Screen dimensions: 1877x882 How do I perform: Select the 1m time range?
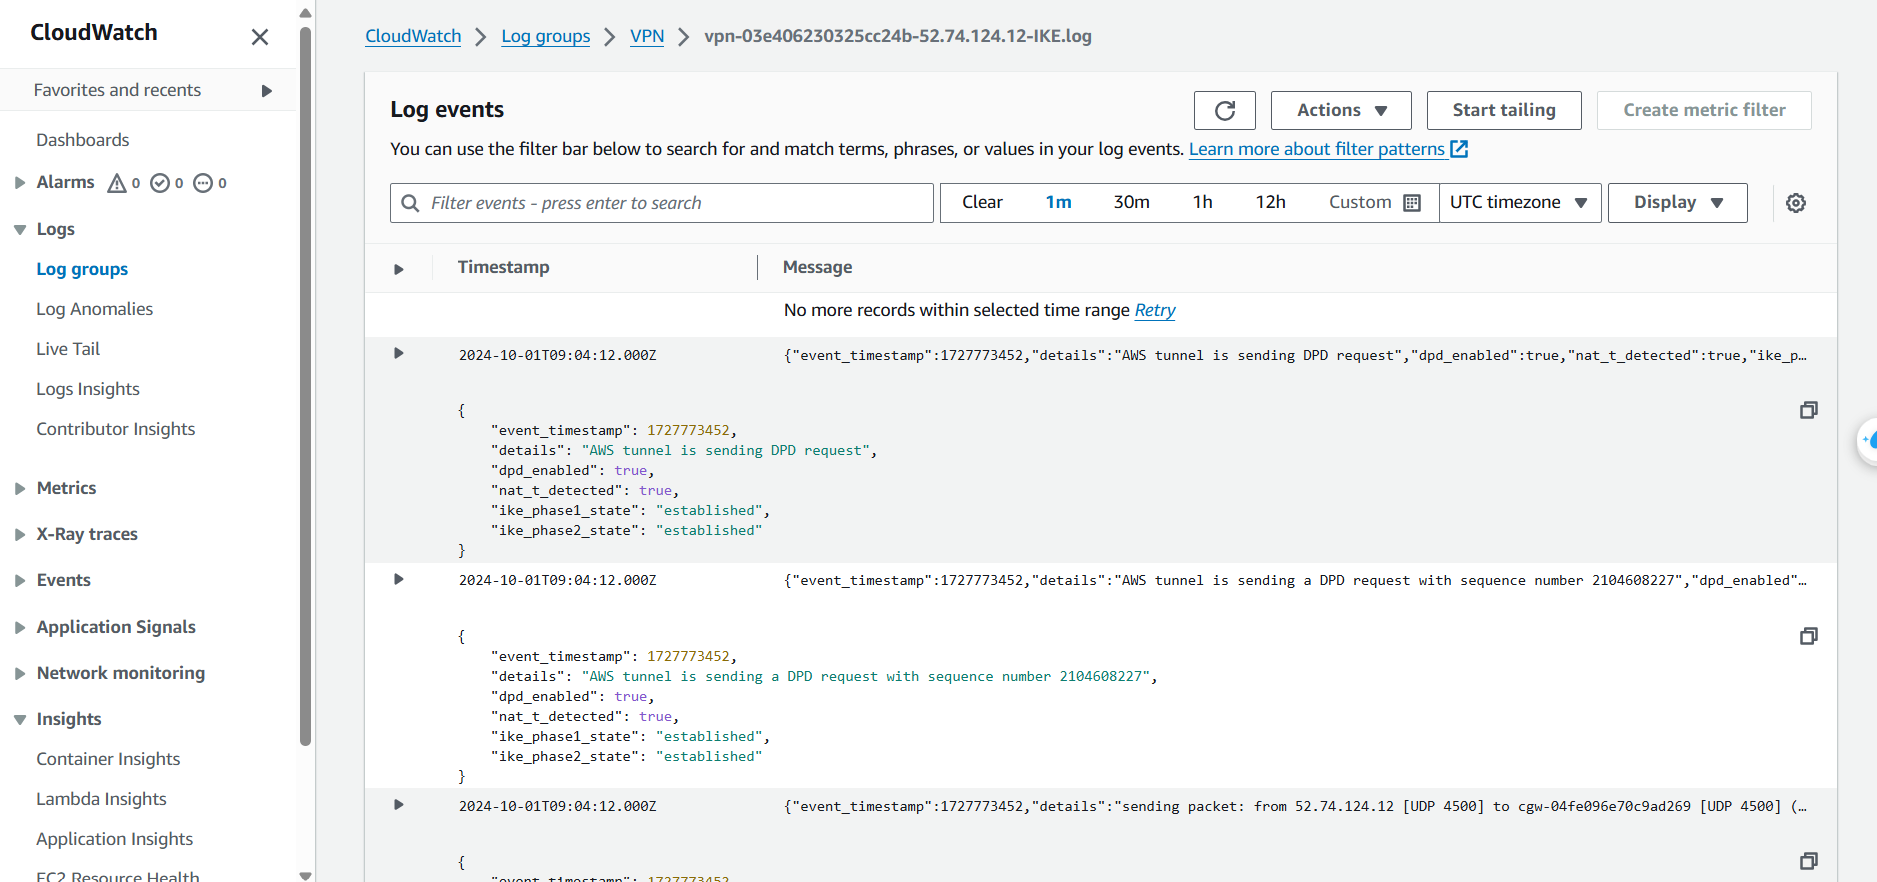(1059, 203)
